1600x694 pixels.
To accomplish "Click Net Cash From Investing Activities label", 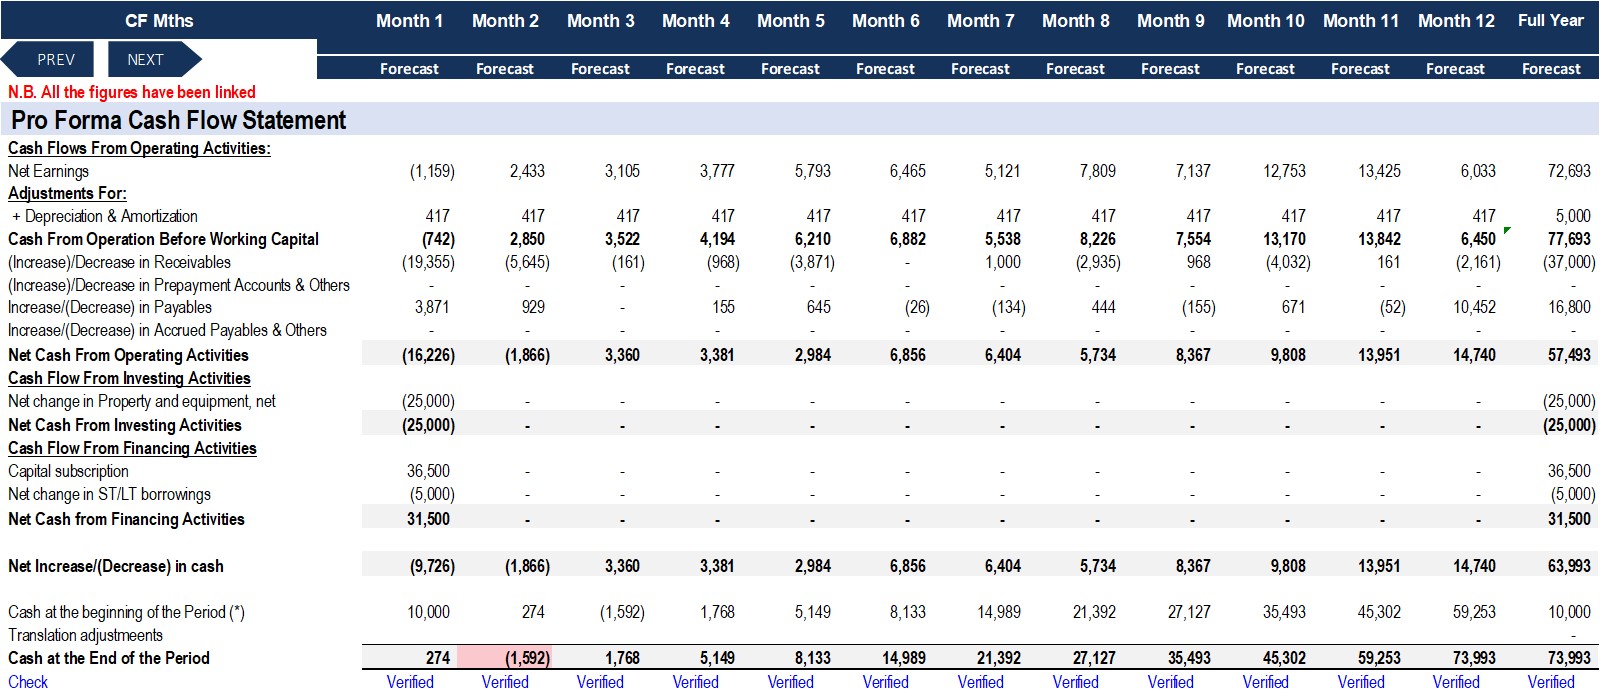I will pyautogui.click(x=125, y=425).
